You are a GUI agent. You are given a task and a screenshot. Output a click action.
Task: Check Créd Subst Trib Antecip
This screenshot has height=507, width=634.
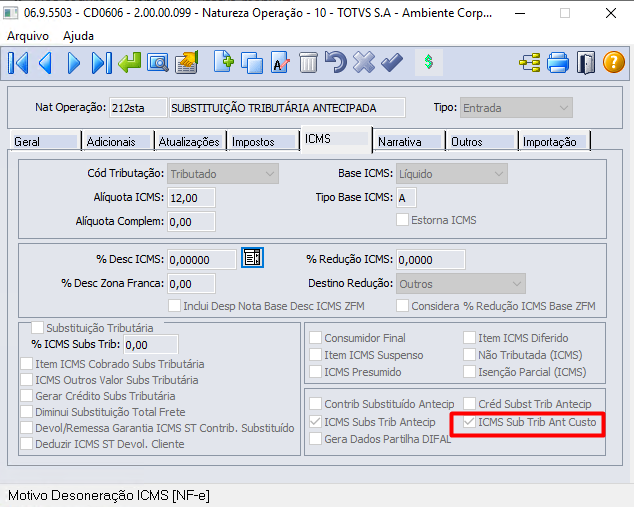point(469,403)
